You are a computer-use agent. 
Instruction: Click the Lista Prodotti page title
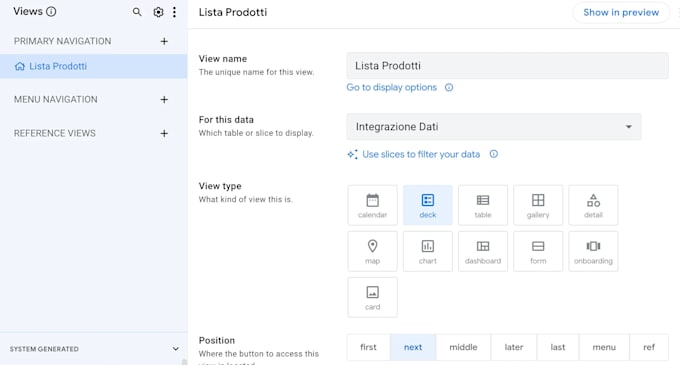(233, 12)
